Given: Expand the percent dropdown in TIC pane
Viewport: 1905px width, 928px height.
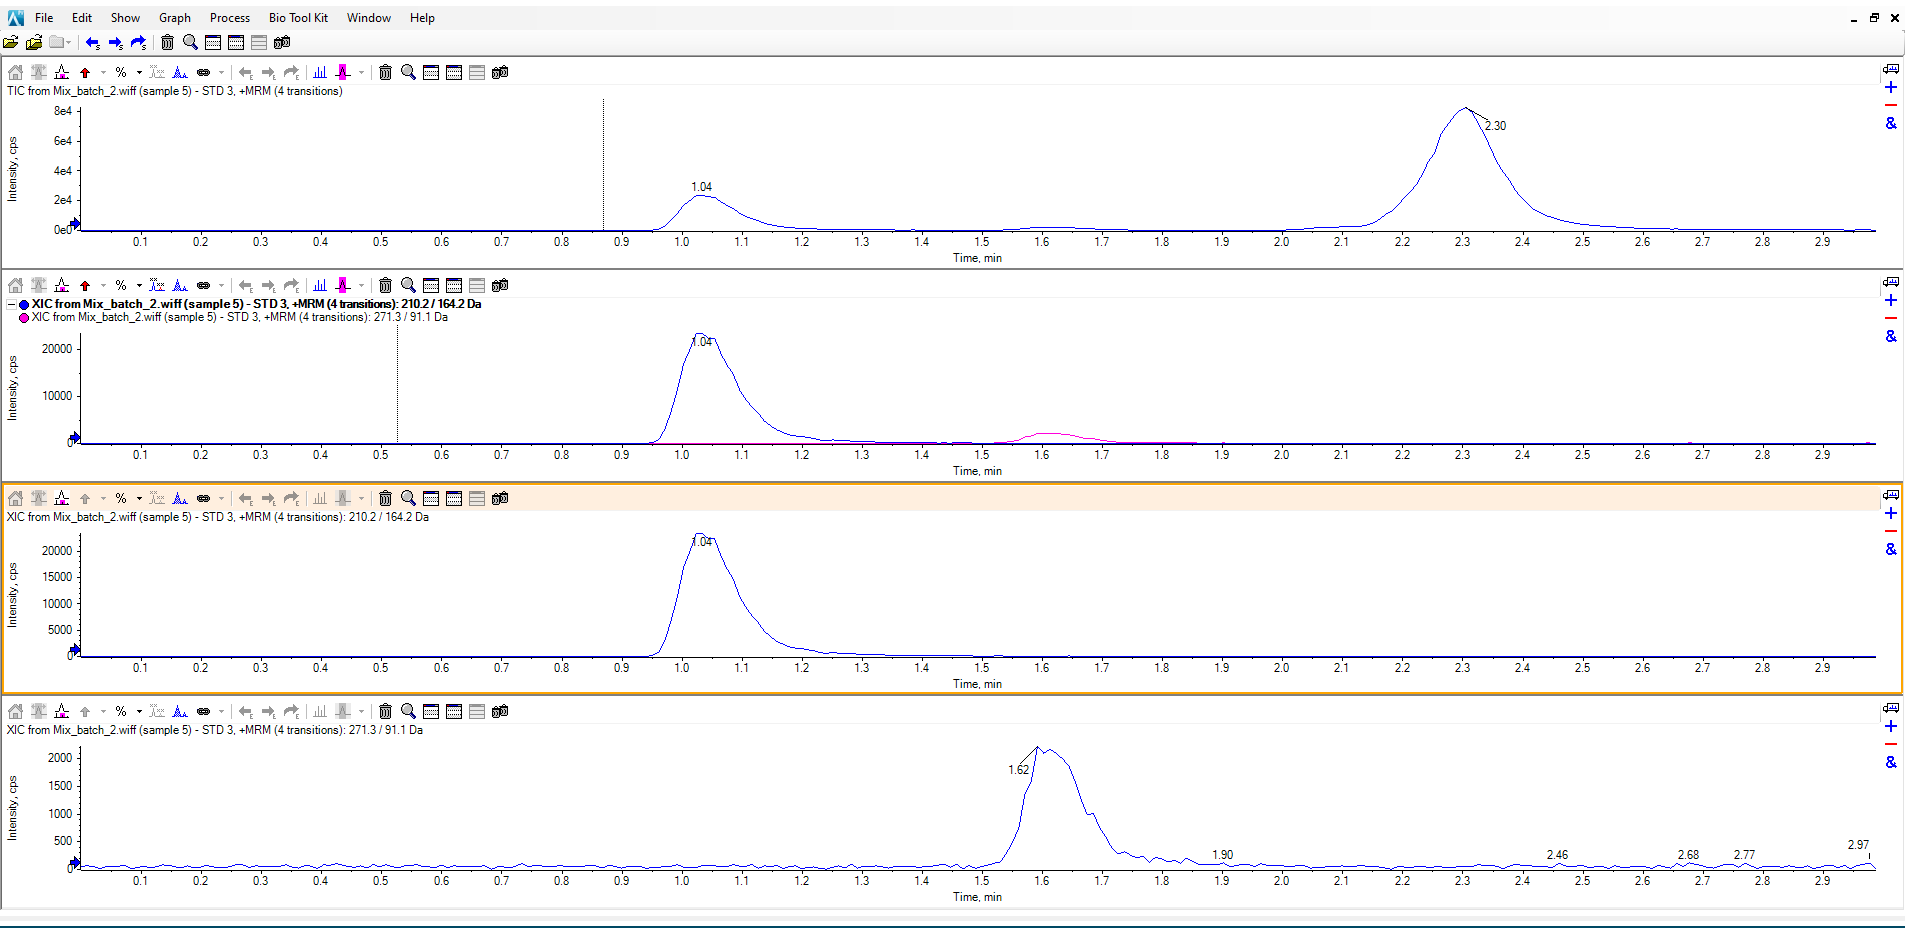Looking at the screenshot, I should pos(139,72).
